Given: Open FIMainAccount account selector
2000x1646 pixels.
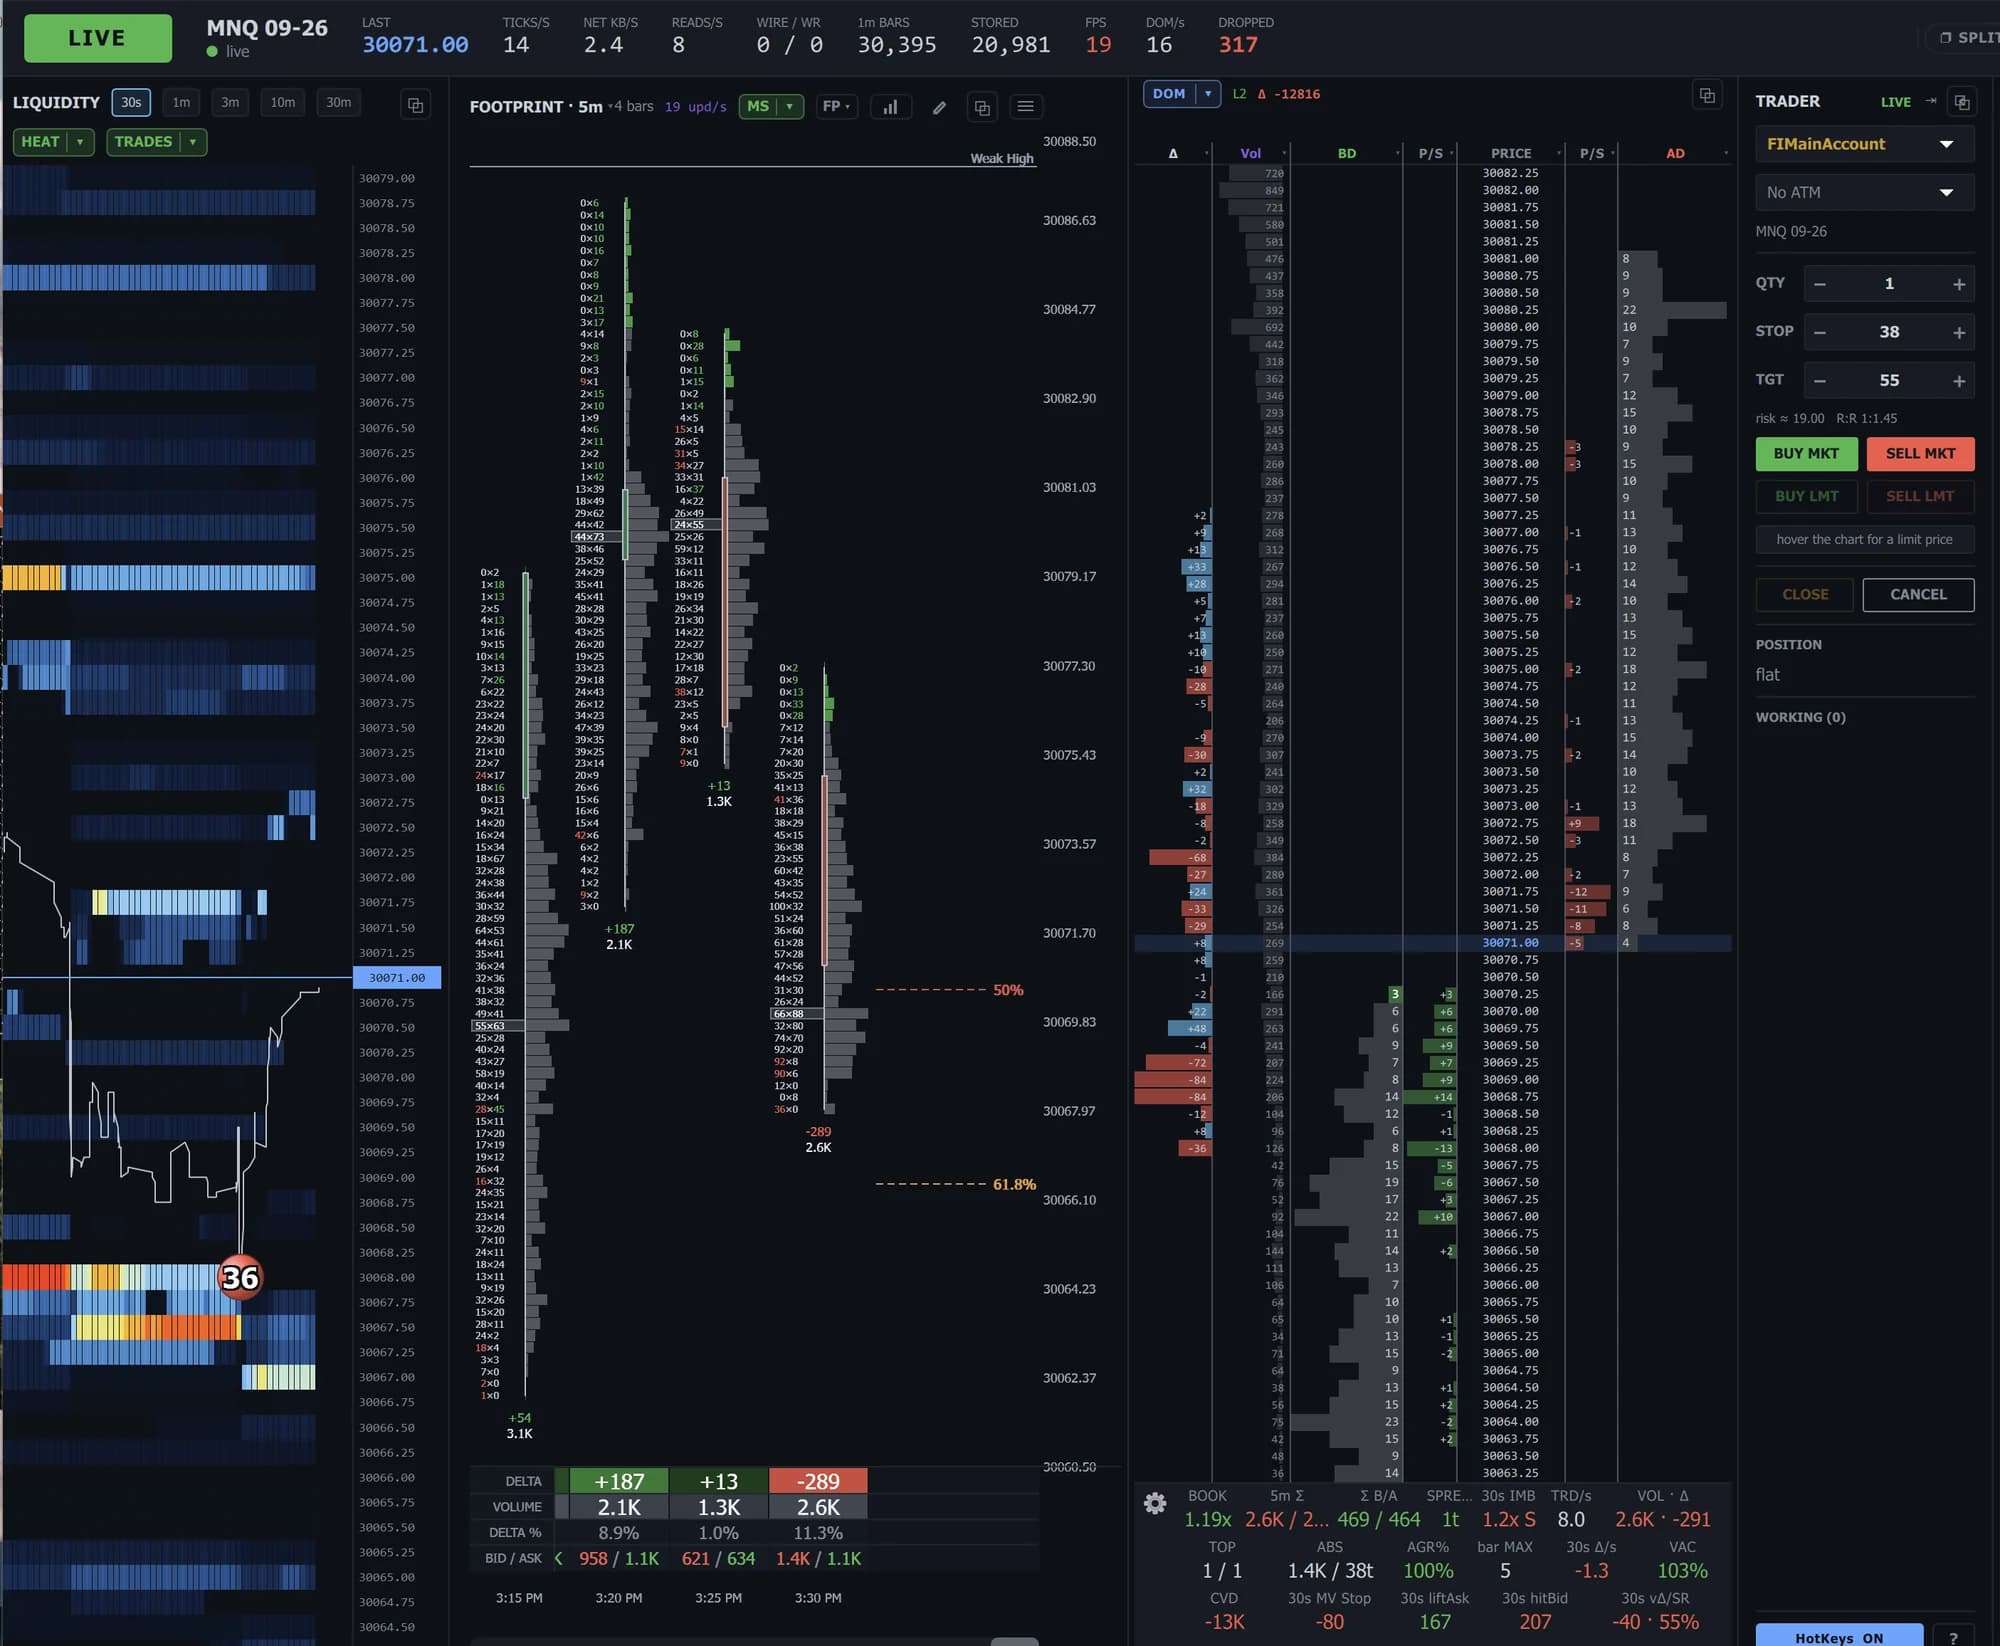Looking at the screenshot, I should (x=1864, y=144).
